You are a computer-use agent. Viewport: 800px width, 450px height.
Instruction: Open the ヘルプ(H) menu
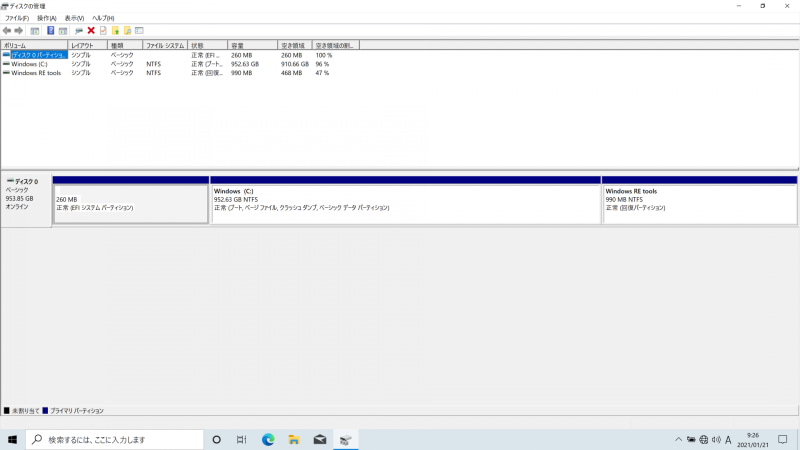(103, 18)
